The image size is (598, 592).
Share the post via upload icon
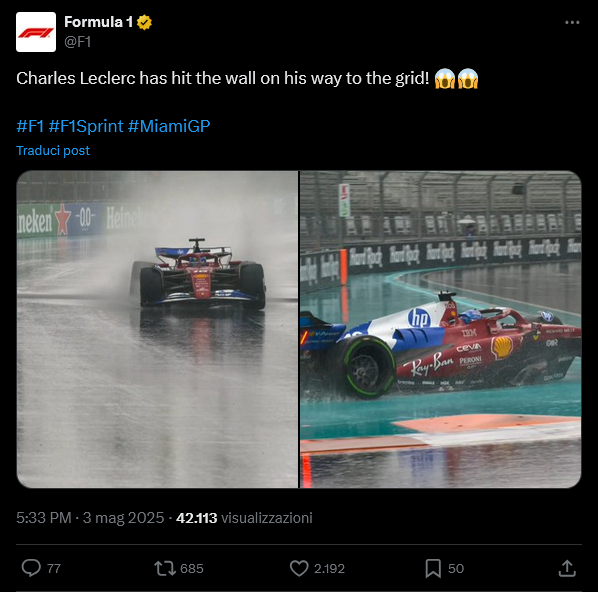(567, 568)
